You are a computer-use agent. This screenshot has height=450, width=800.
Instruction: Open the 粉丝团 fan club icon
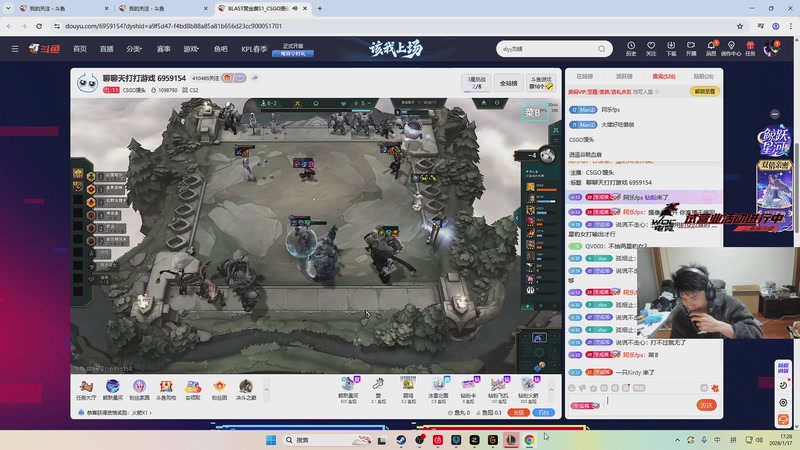pos(219,390)
